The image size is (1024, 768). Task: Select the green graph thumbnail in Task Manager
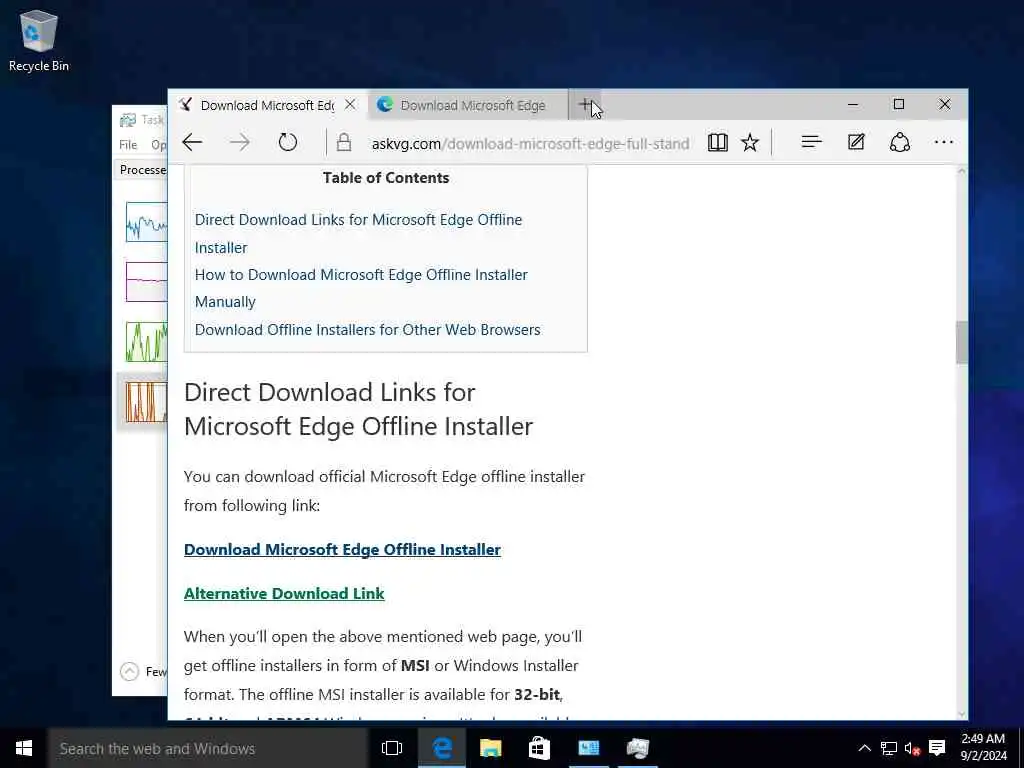tap(146, 342)
